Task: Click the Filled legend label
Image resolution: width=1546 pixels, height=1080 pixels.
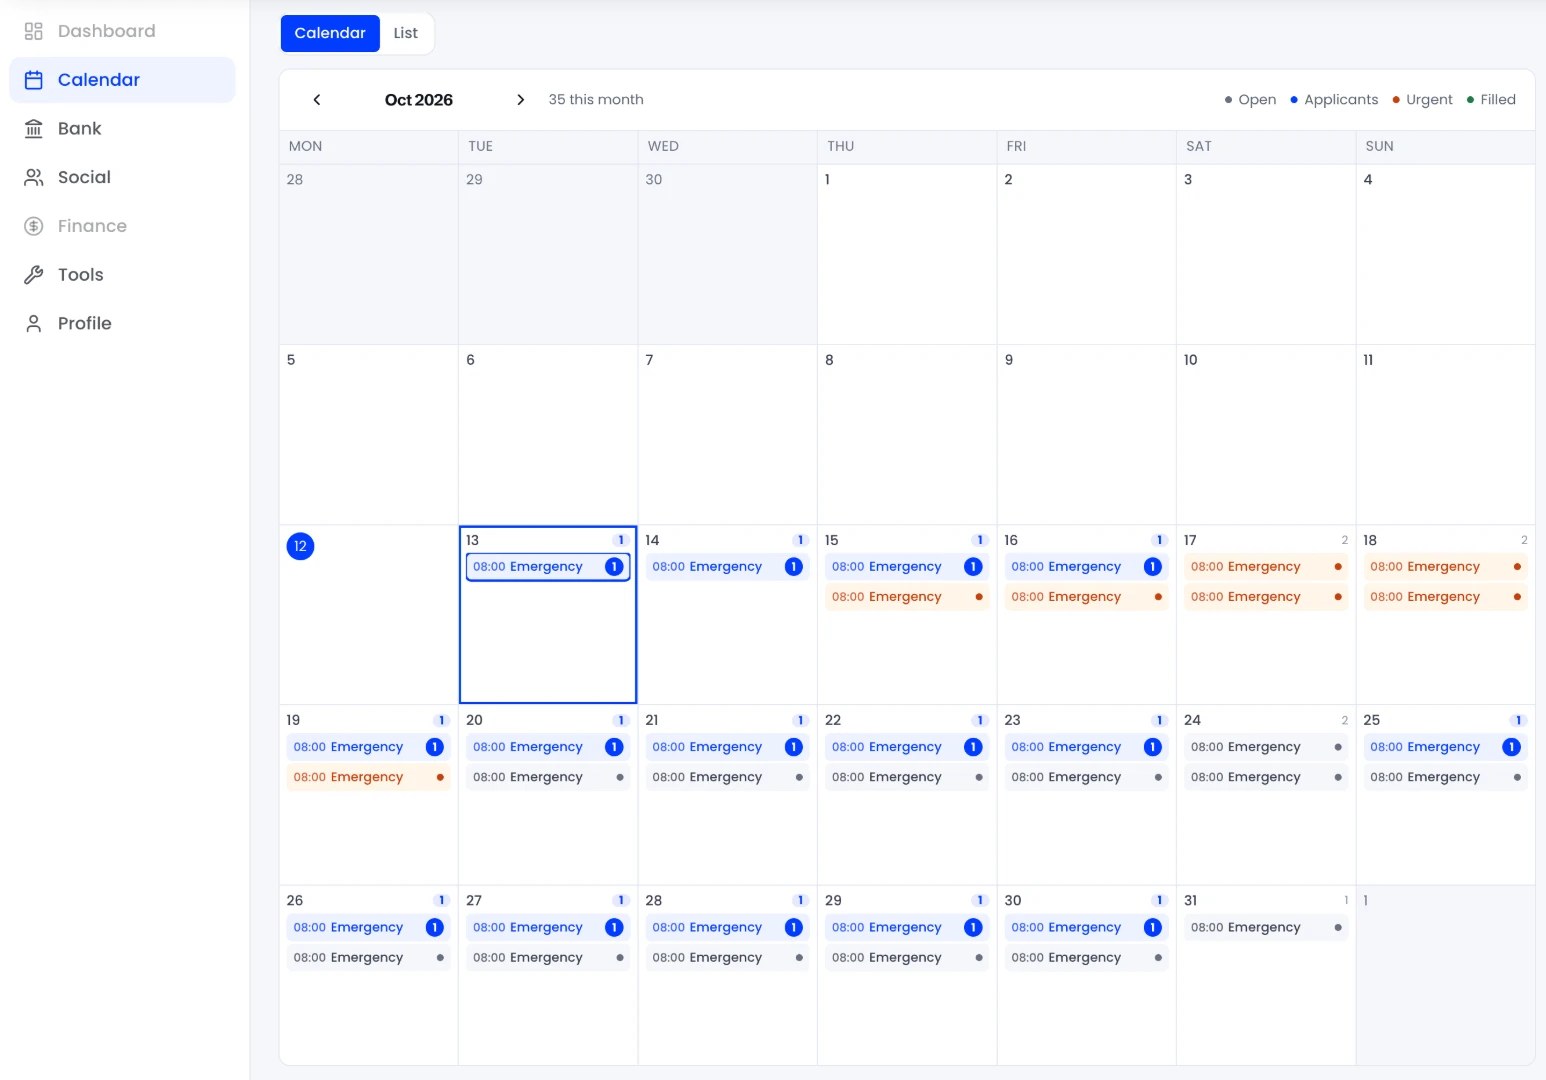Action: (x=1498, y=100)
